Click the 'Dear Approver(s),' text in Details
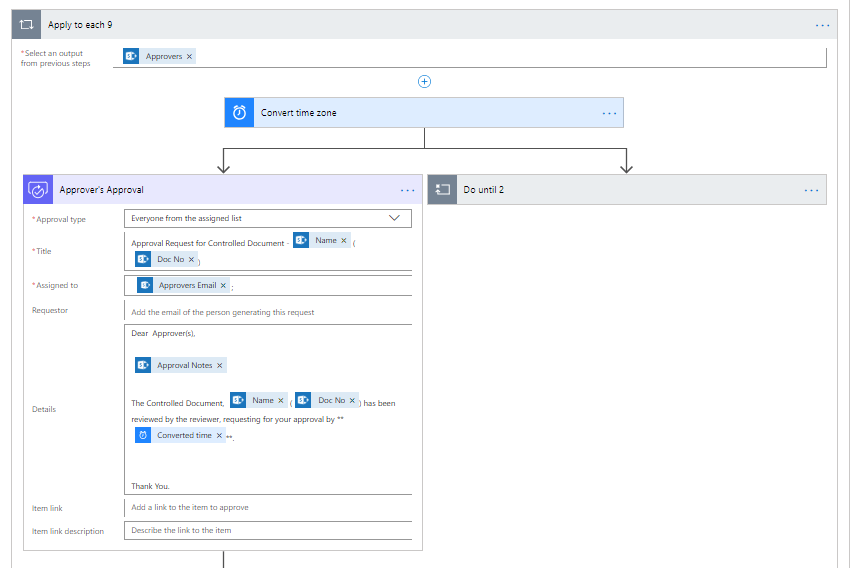Image resolution: width=862 pixels, height=568 pixels. (x=163, y=334)
